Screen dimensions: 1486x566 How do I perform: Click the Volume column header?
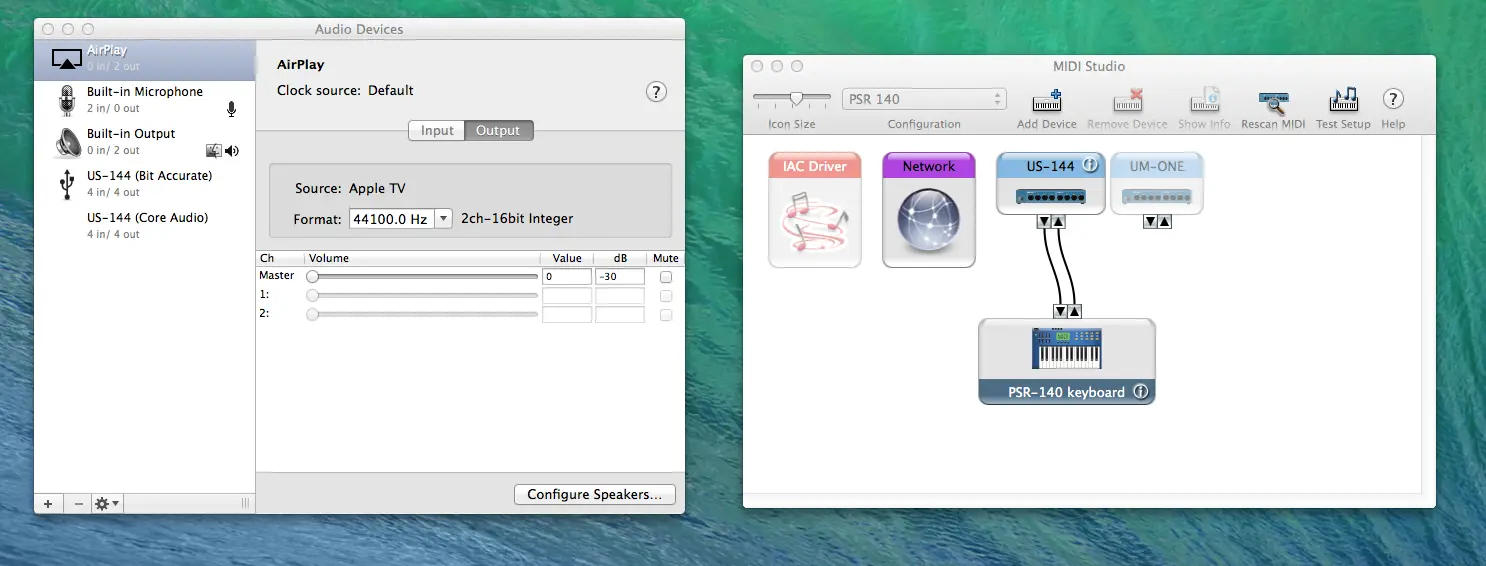(423, 258)
